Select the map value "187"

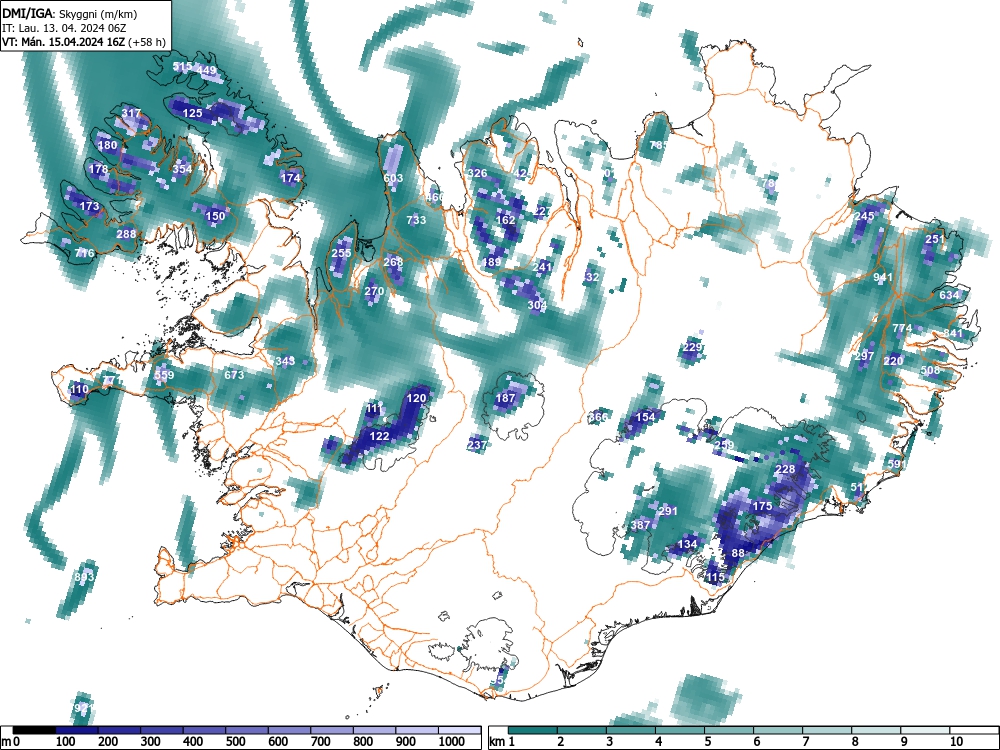pos(505,399)
